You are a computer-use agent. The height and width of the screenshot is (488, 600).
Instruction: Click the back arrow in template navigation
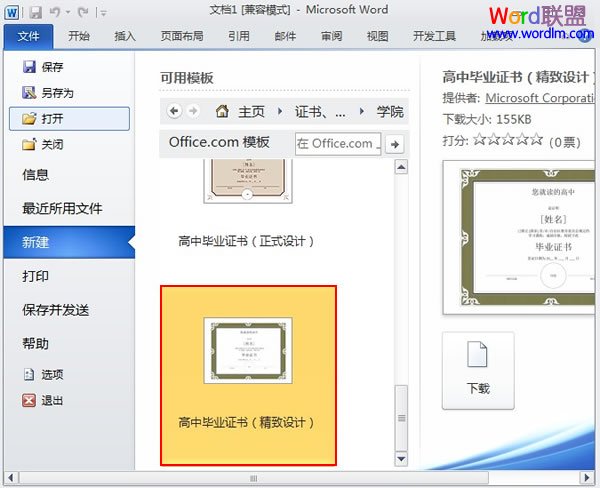click(x=174, y=111)
